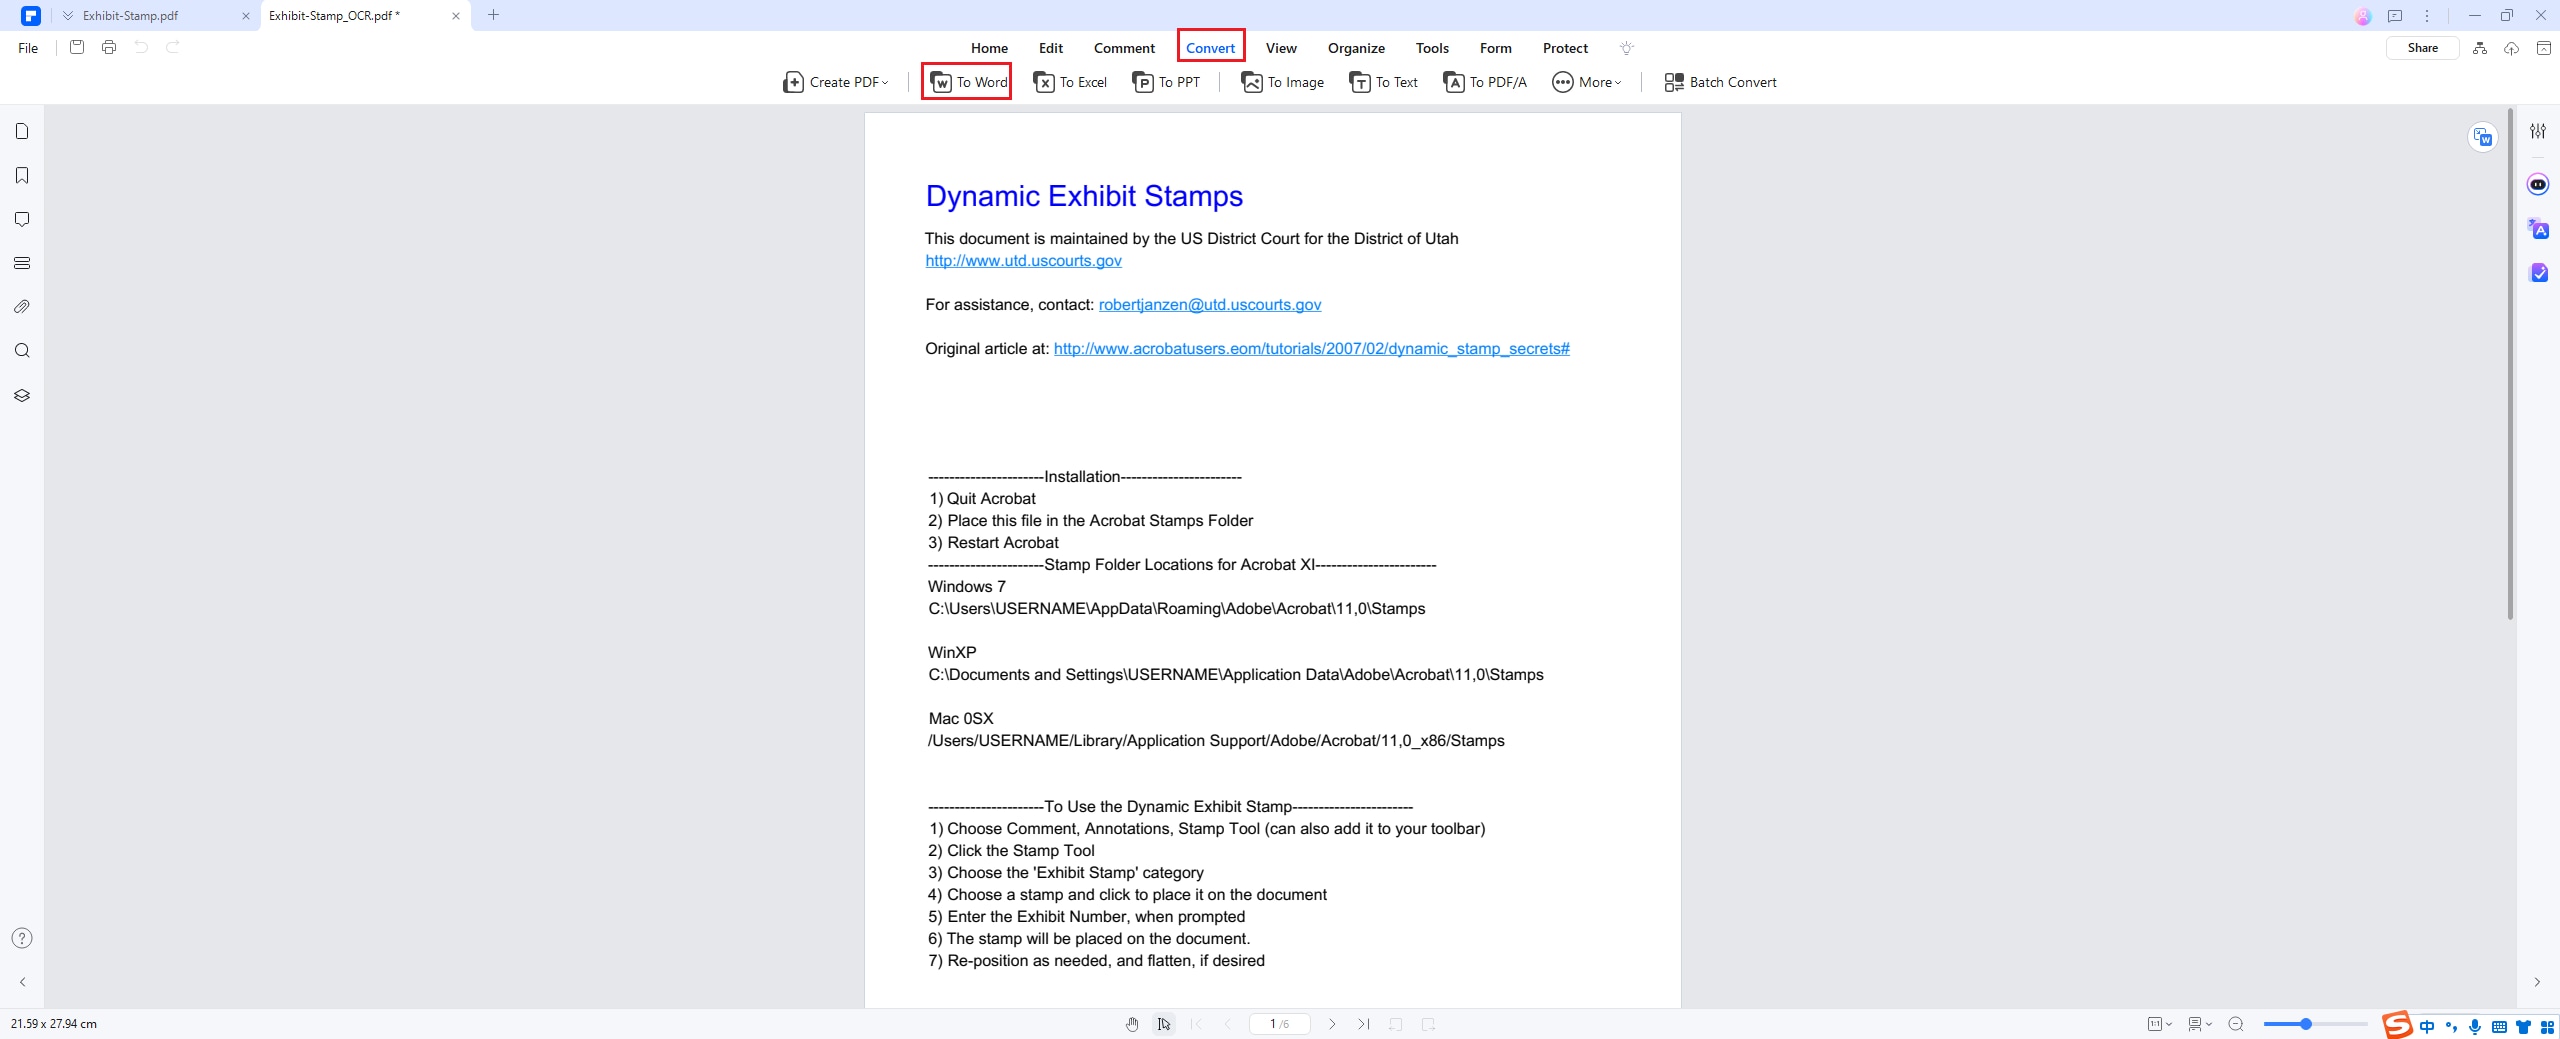Open the three-dot more options menu
Screen dimensions: 2560x1039
point(2427,16)
